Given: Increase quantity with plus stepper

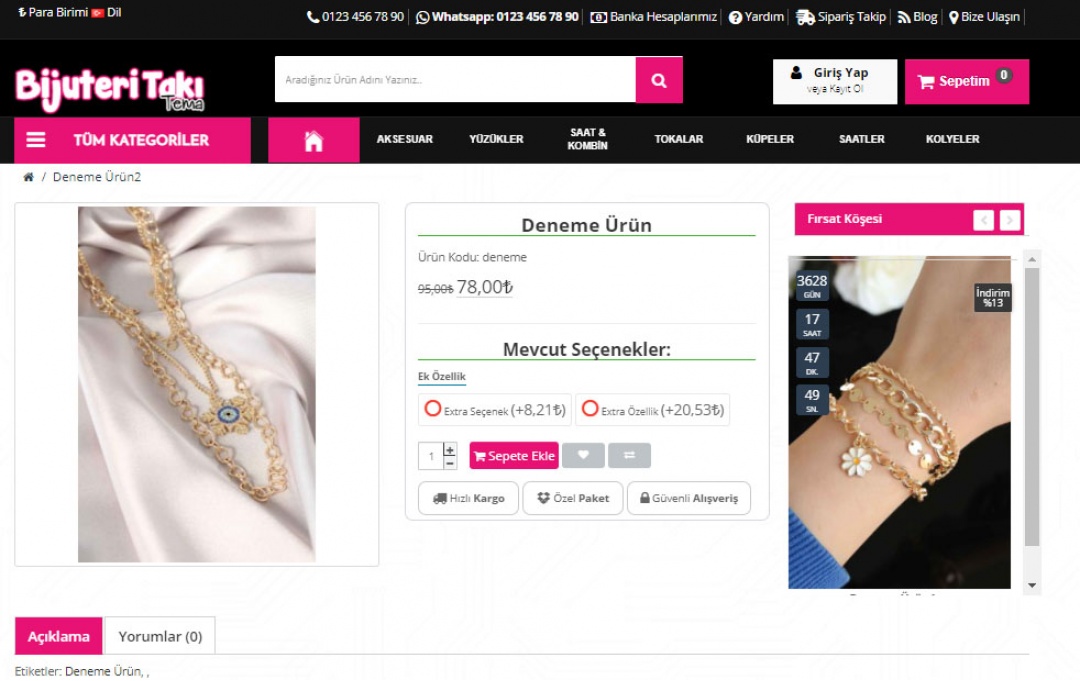Looking at the screenshot, I should (450, 450).
